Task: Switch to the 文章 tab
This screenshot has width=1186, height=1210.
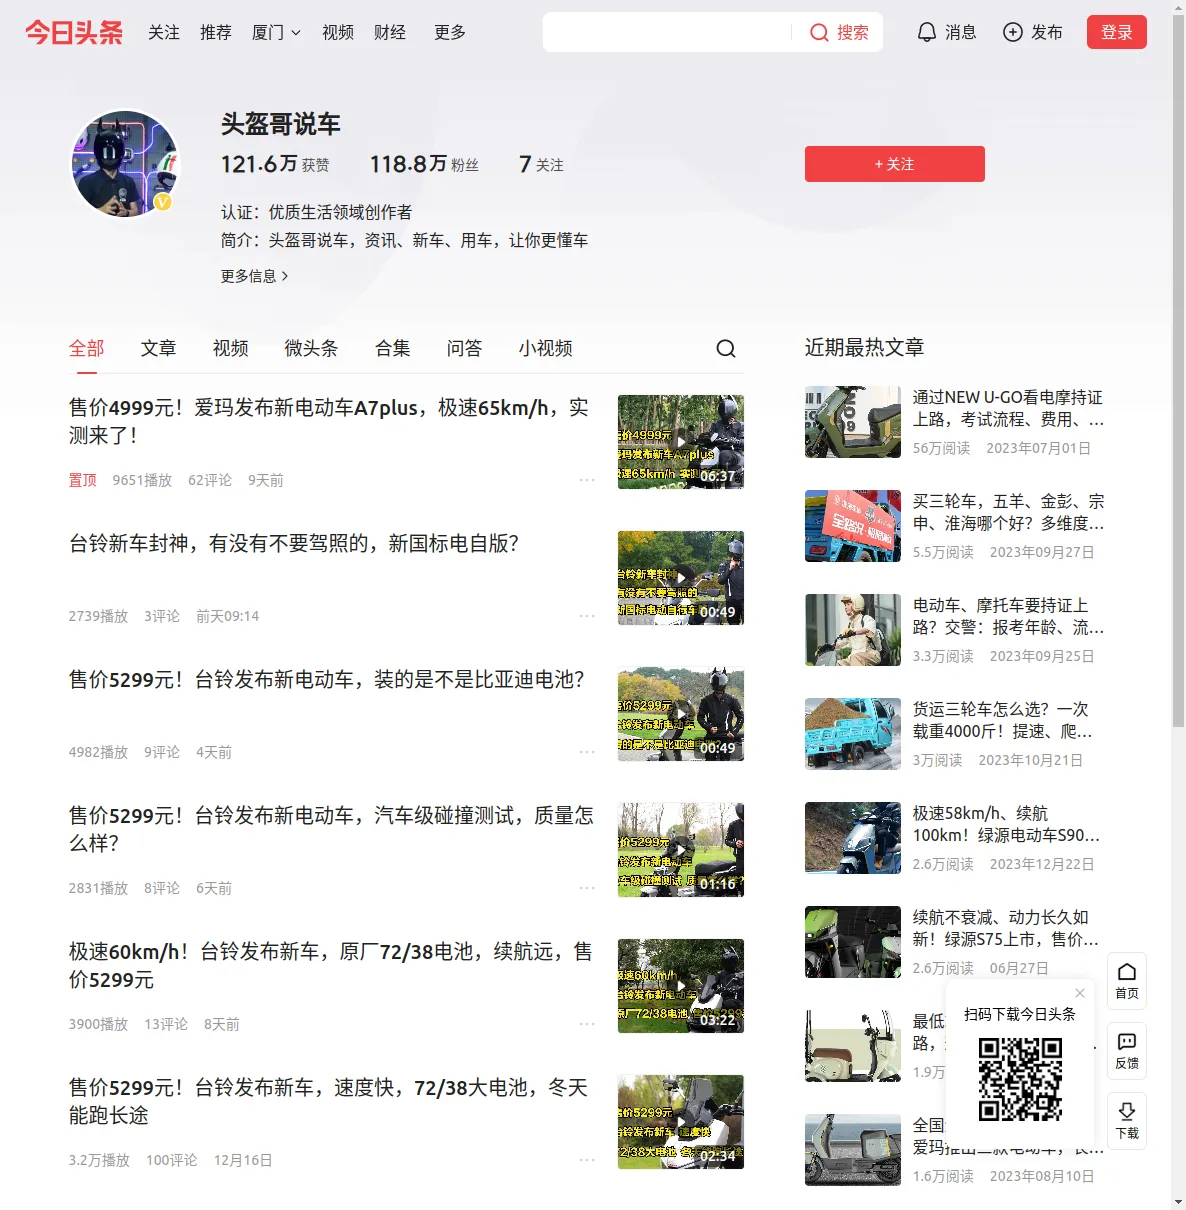Action: pos(159,348)
